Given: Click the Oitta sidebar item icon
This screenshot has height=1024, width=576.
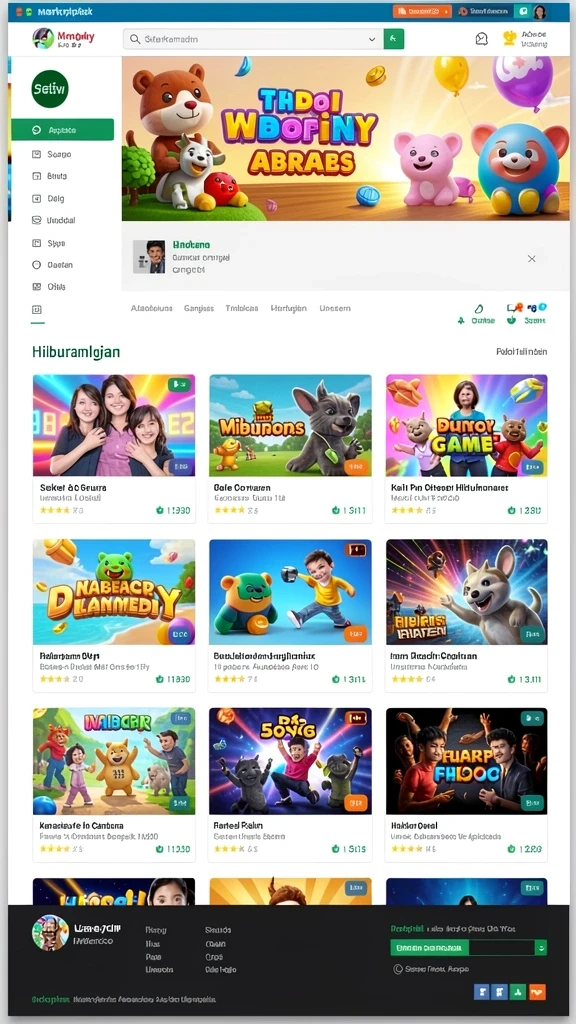Looking at the screenshot, I should (x=37, y=287).
